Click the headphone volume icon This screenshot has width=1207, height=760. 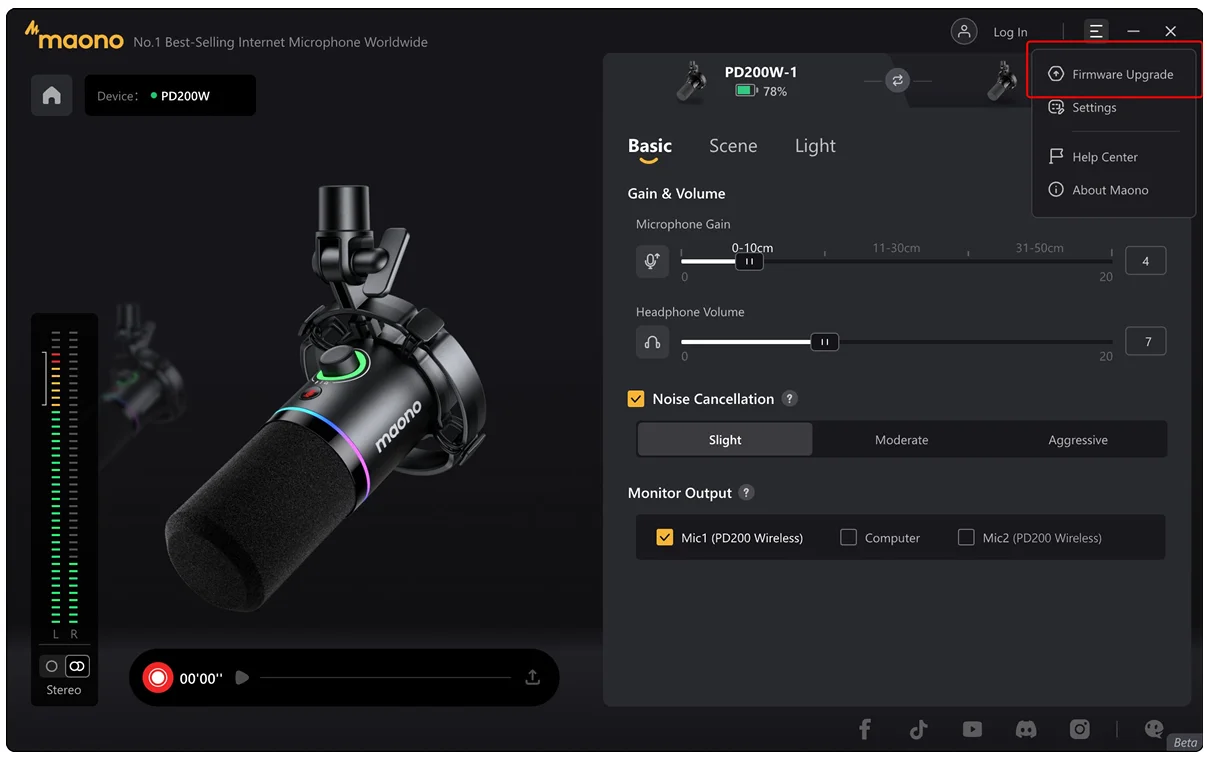click(x=652, y=342)
